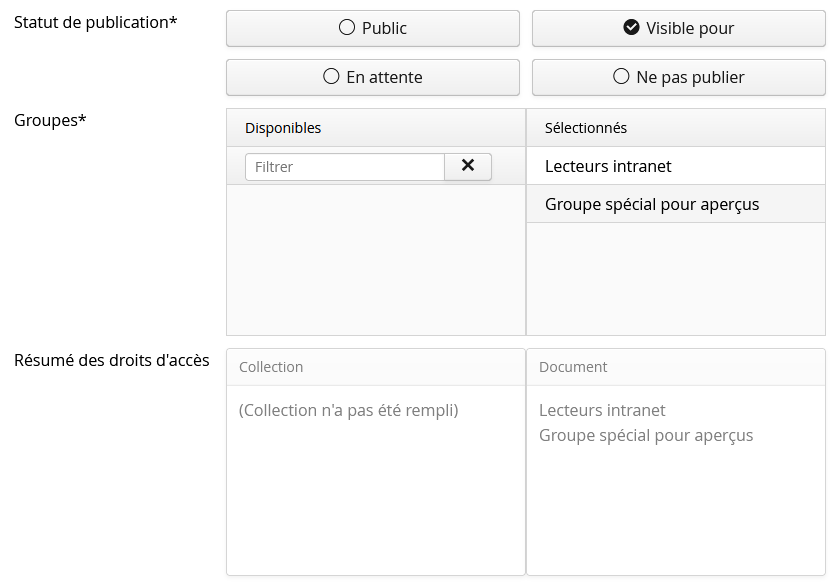Click the 'Résumé des droits d'accès' label

coord(112,360)
